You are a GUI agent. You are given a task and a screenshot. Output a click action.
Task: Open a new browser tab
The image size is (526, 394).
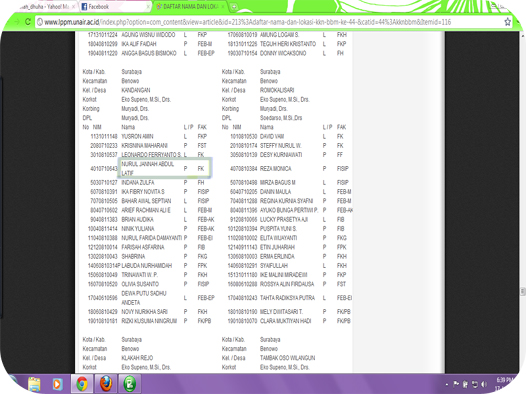(x=234, y=7)
